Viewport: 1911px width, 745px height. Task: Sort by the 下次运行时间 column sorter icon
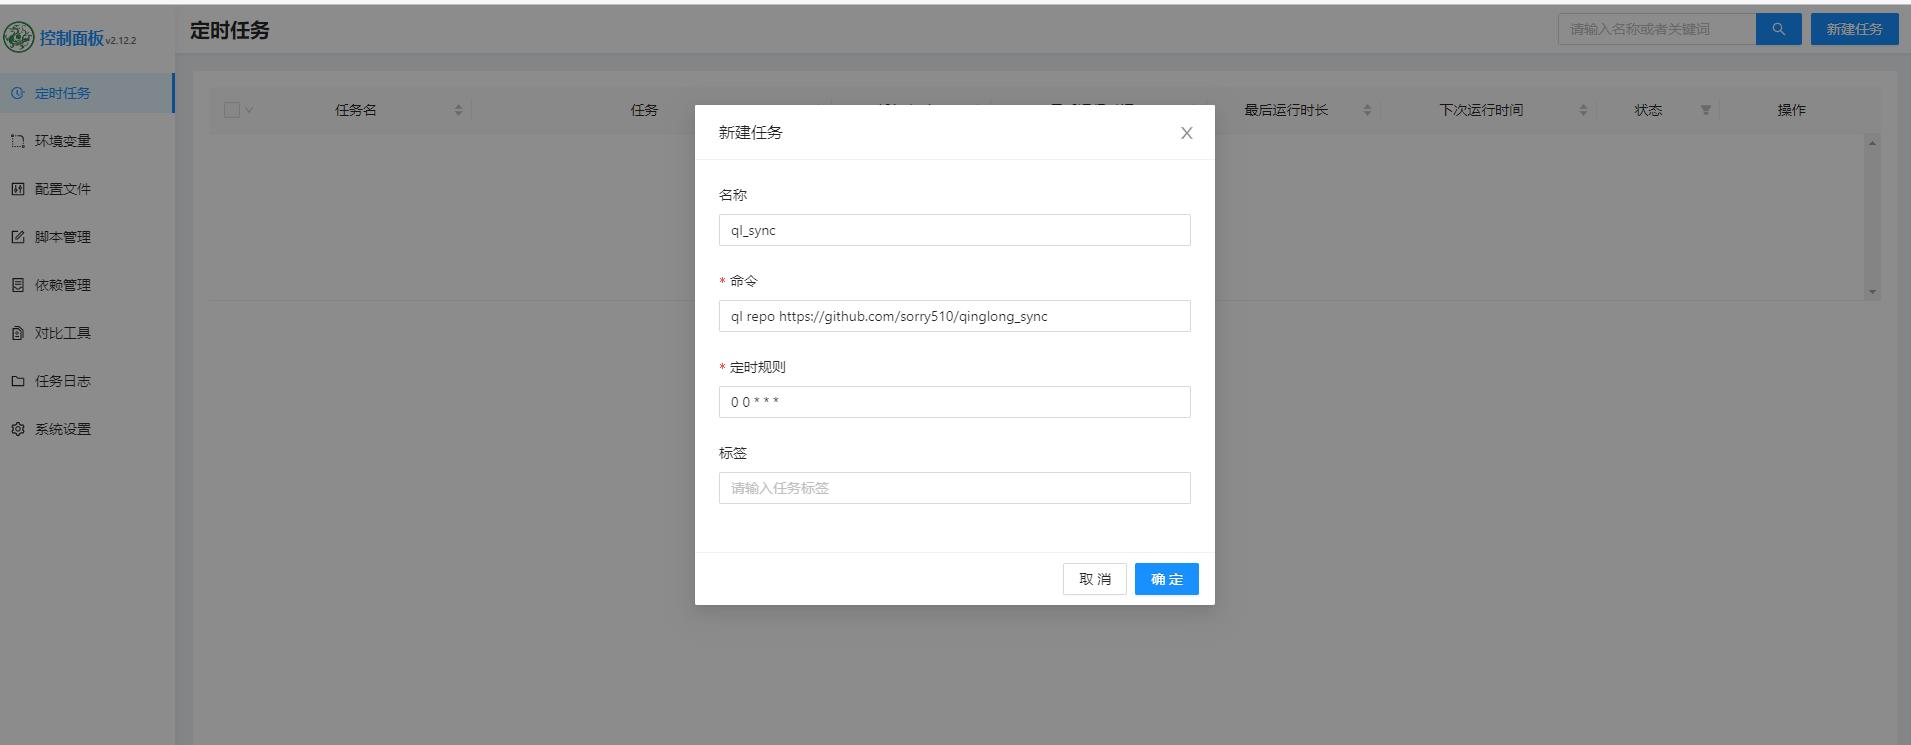pos(1583,110)
